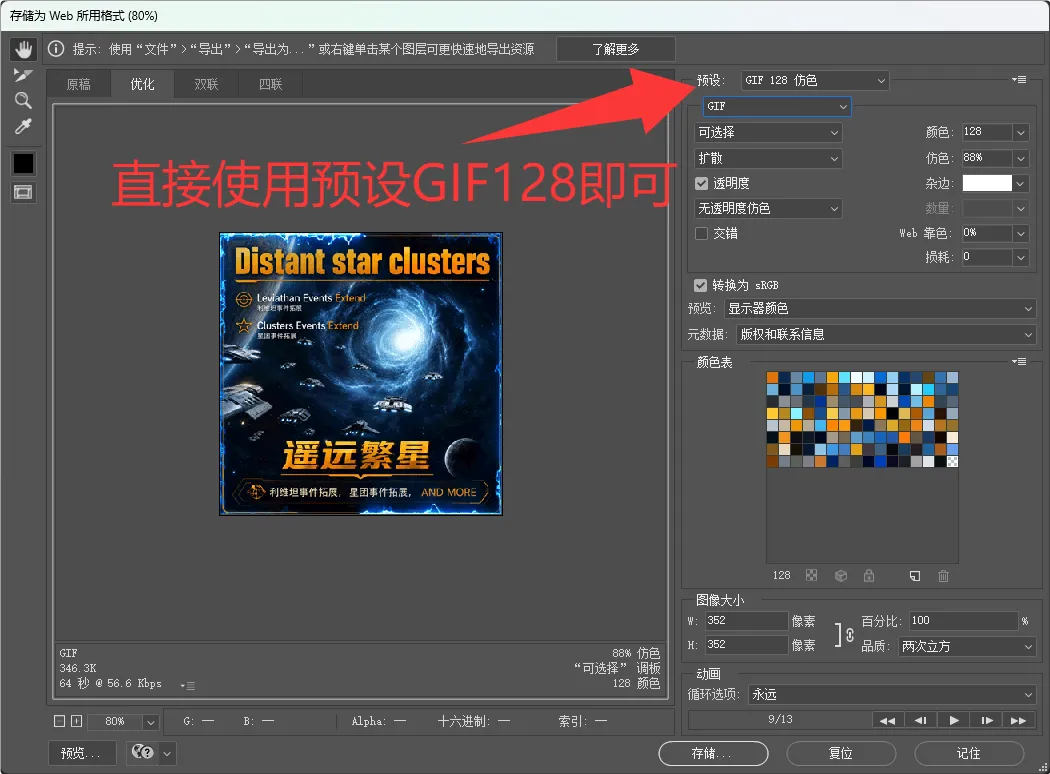Click the 了解更多 button
This screenshot has height=774, width=1050.
click(x=615, y=49)
